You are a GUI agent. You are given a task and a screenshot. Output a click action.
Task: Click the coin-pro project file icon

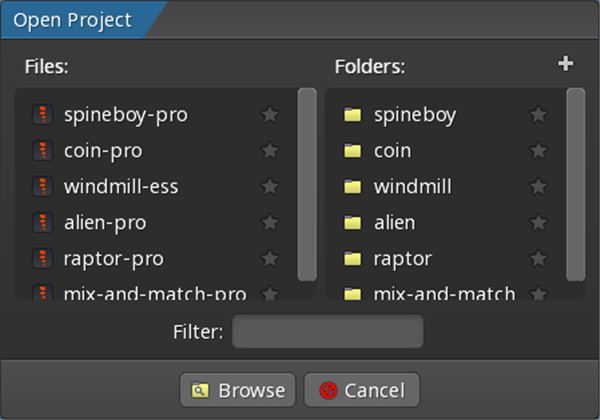(x=41, y=151)
